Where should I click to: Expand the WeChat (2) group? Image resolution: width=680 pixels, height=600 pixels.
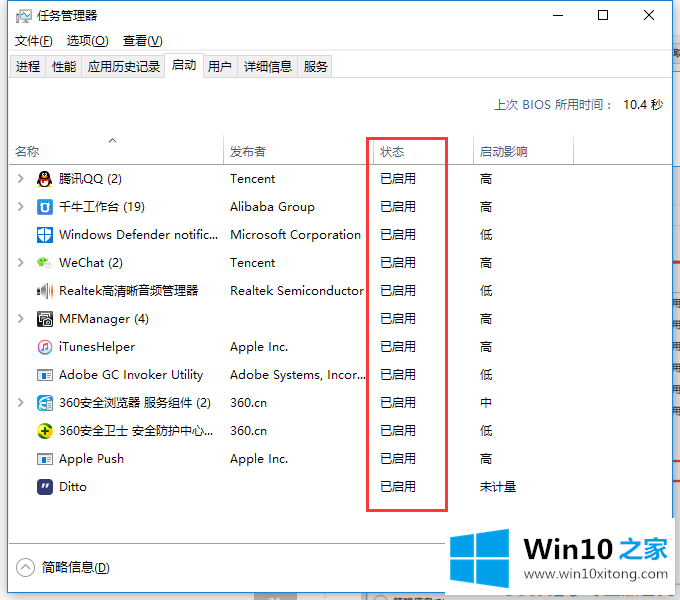[20, 263]
